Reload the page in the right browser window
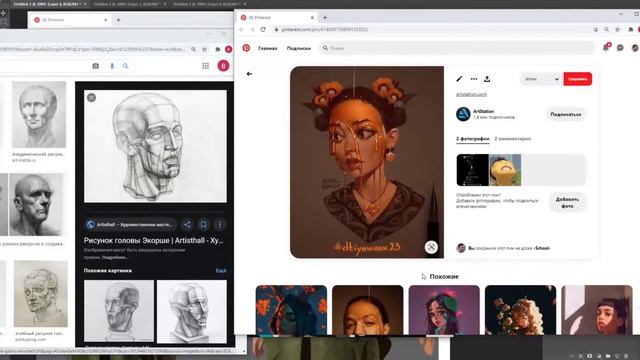The image size is (640, 360). 263,29
